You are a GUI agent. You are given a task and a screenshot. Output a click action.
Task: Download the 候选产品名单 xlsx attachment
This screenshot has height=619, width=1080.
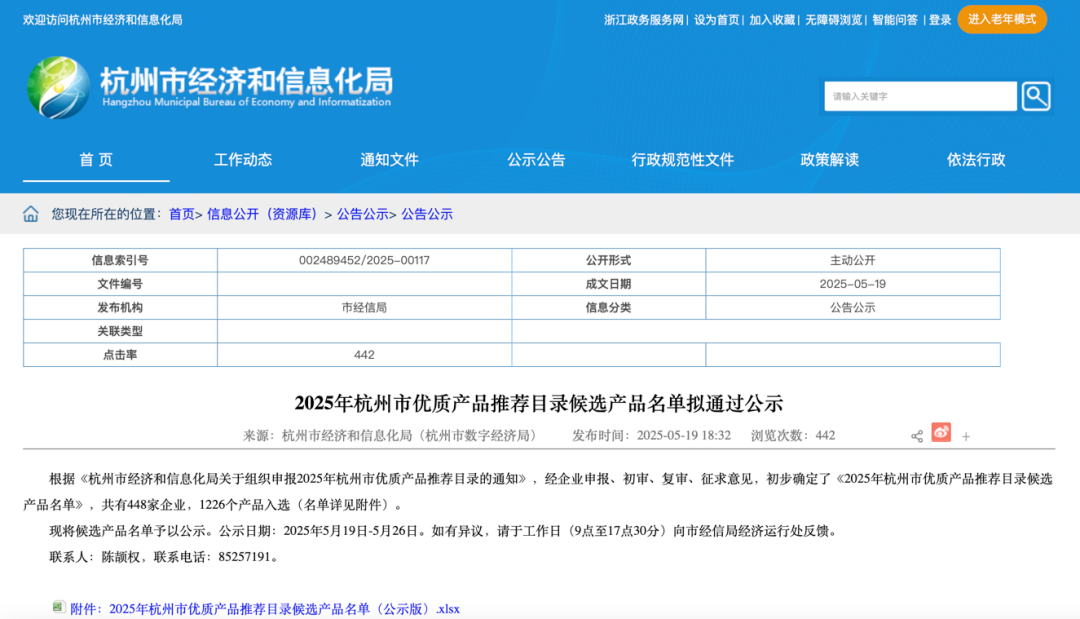pos(264,609)
